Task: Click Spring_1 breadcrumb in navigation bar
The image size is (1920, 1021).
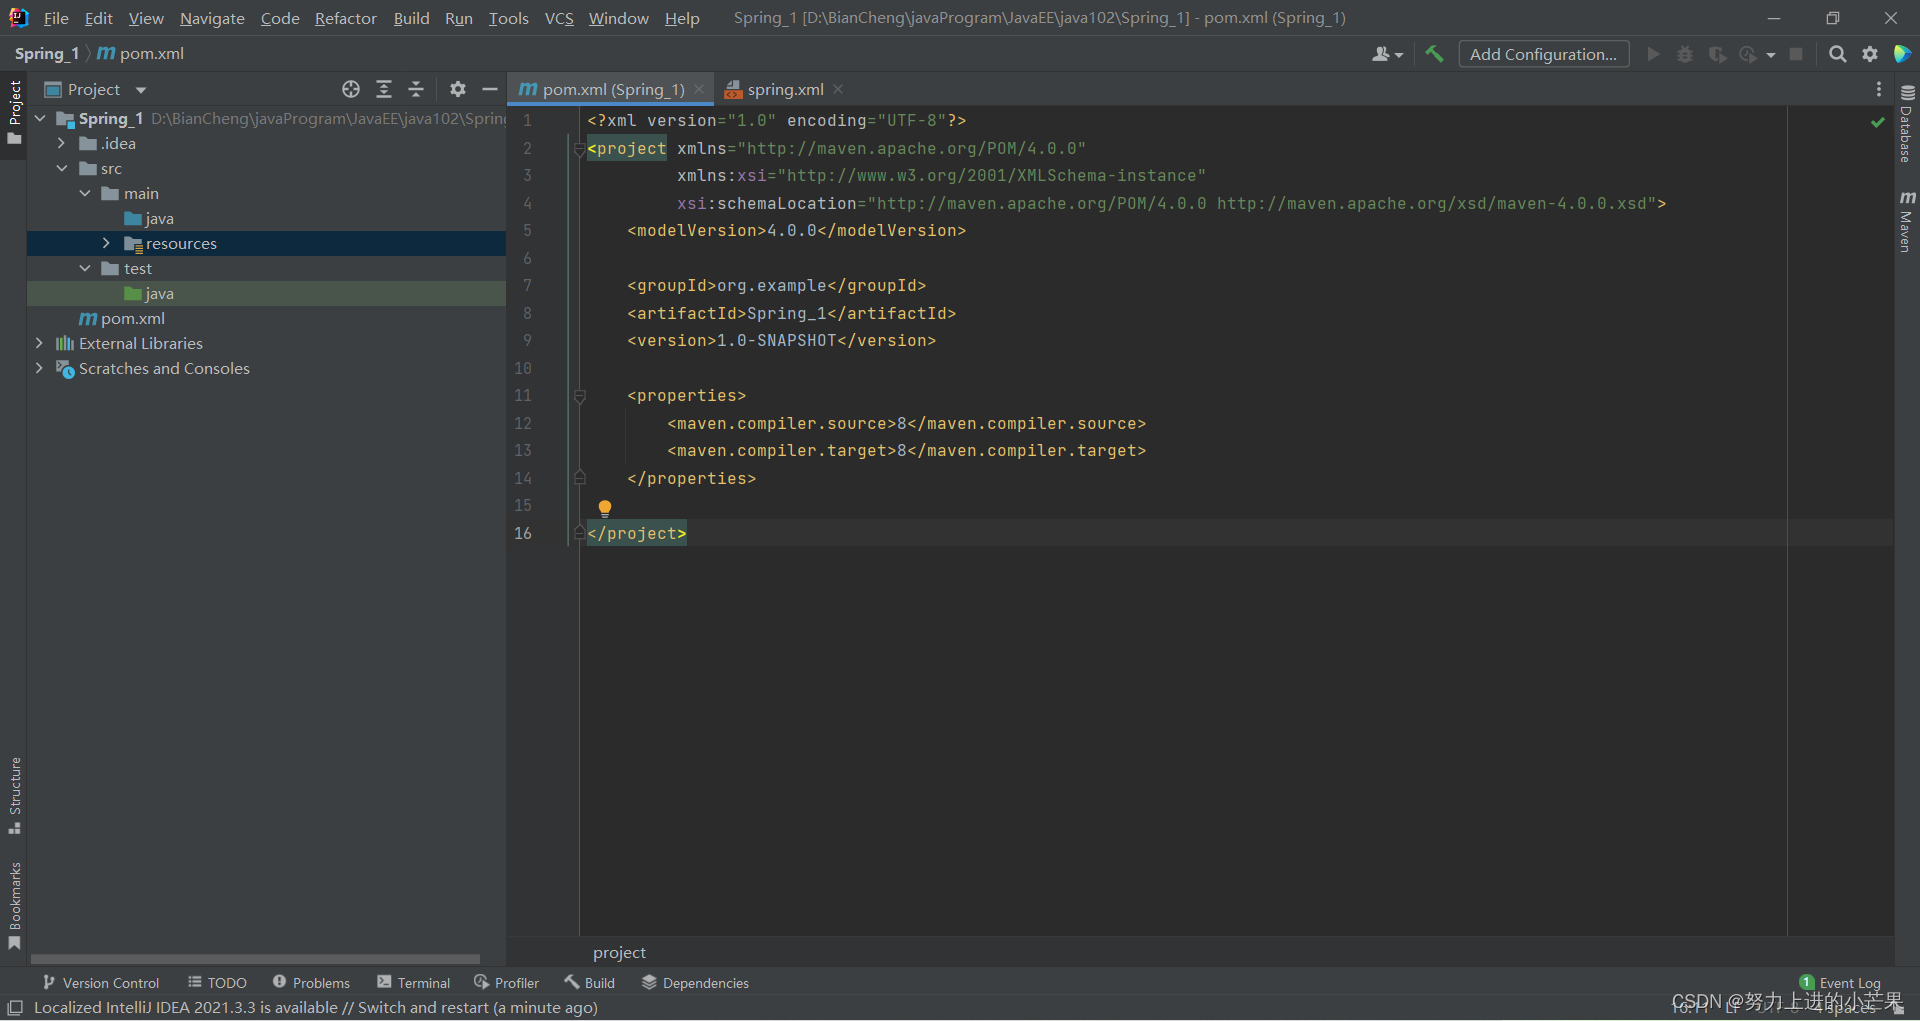Action: [46, 54]
